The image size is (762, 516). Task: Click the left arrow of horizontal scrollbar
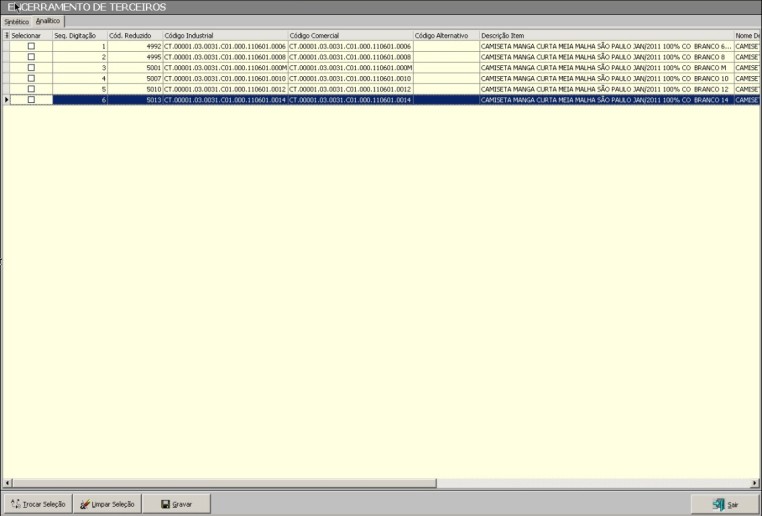point(8,483)
